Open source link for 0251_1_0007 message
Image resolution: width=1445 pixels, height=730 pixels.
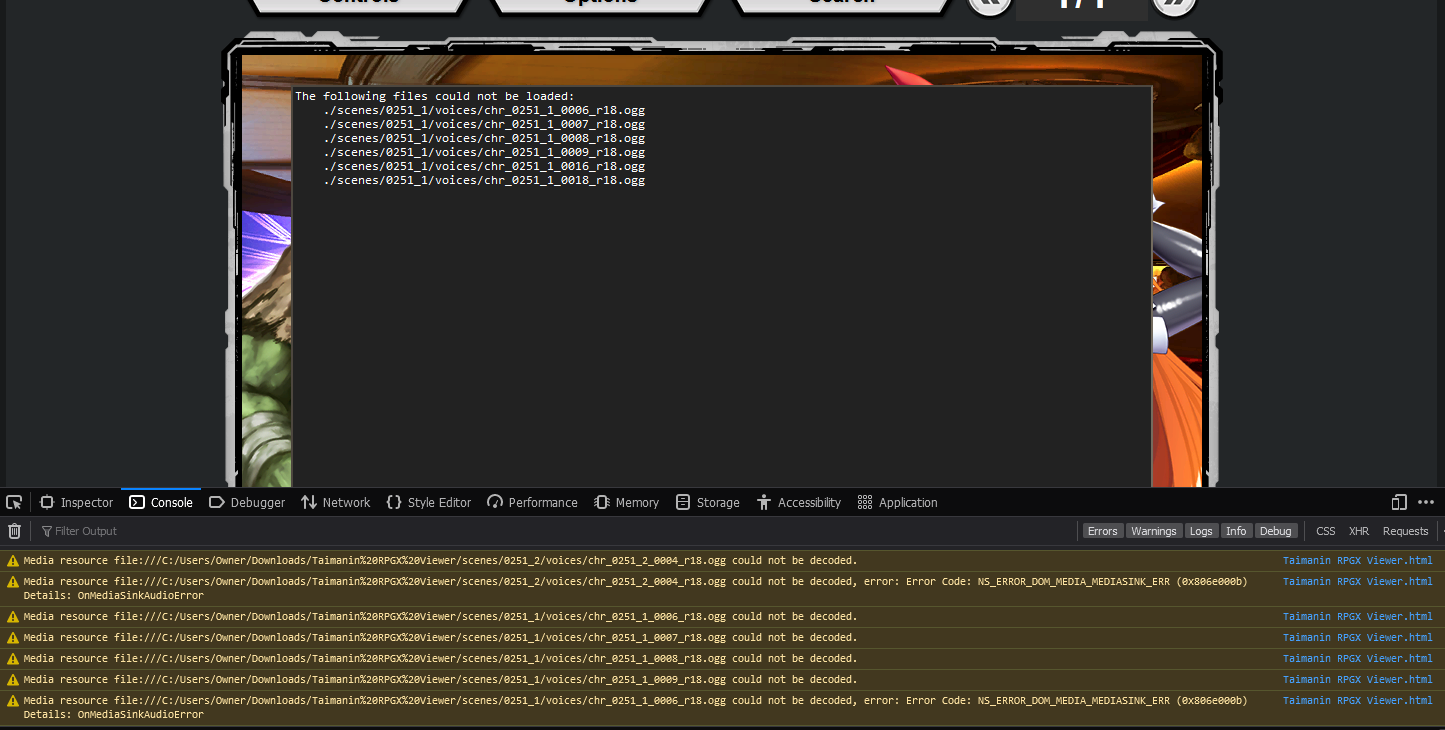pos(1357,638)
